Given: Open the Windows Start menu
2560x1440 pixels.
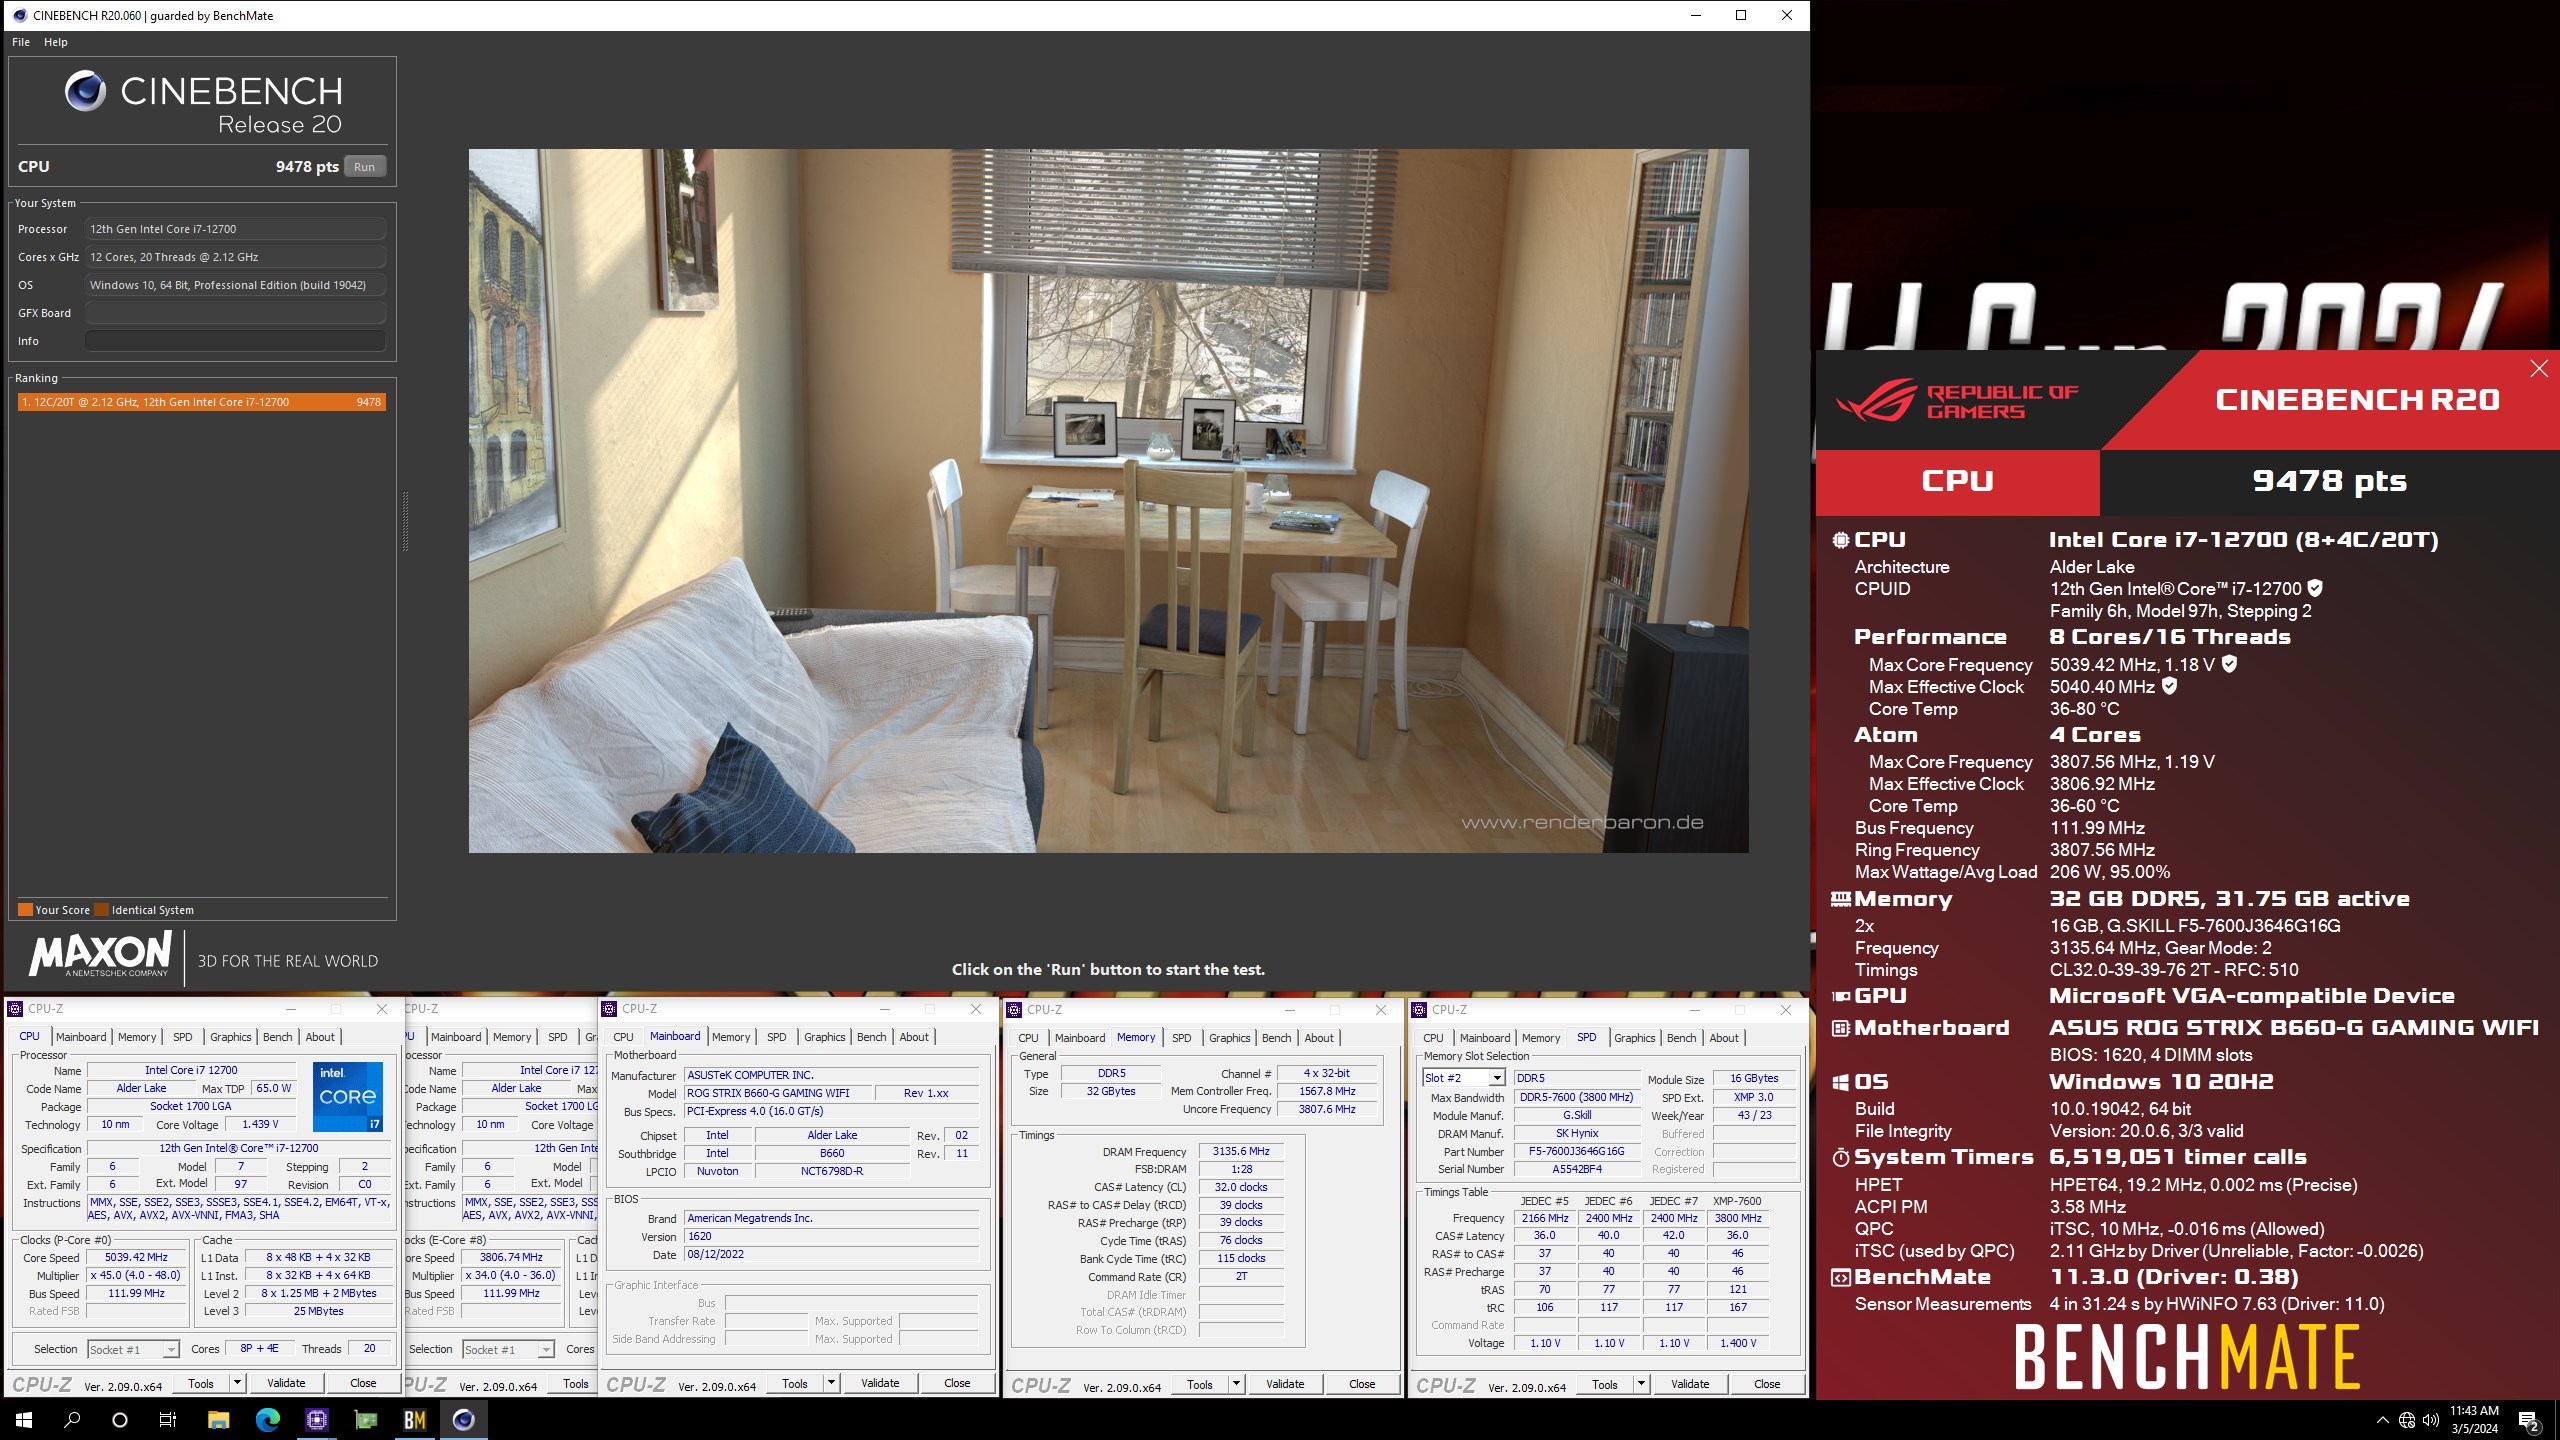Looking at the screenshot, I should [x=24, y=1419].
